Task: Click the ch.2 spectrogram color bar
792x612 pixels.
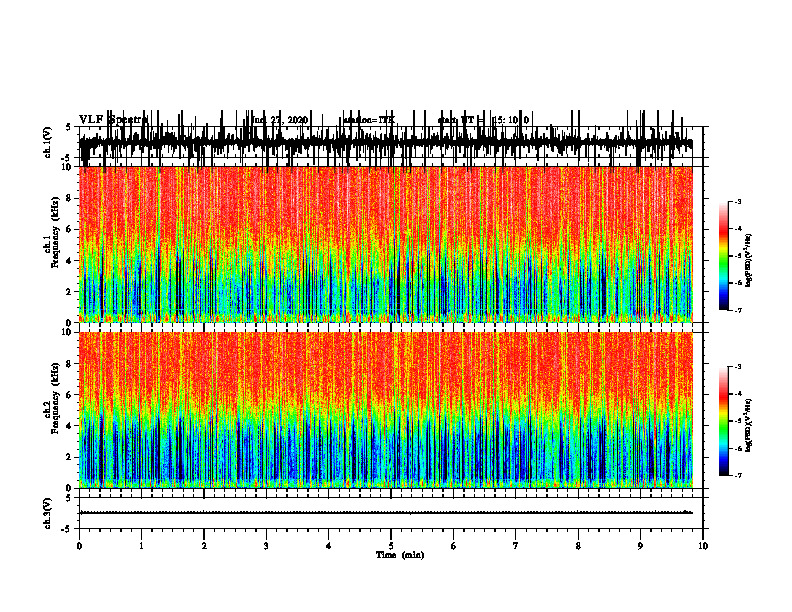Action: pos(724,421)
